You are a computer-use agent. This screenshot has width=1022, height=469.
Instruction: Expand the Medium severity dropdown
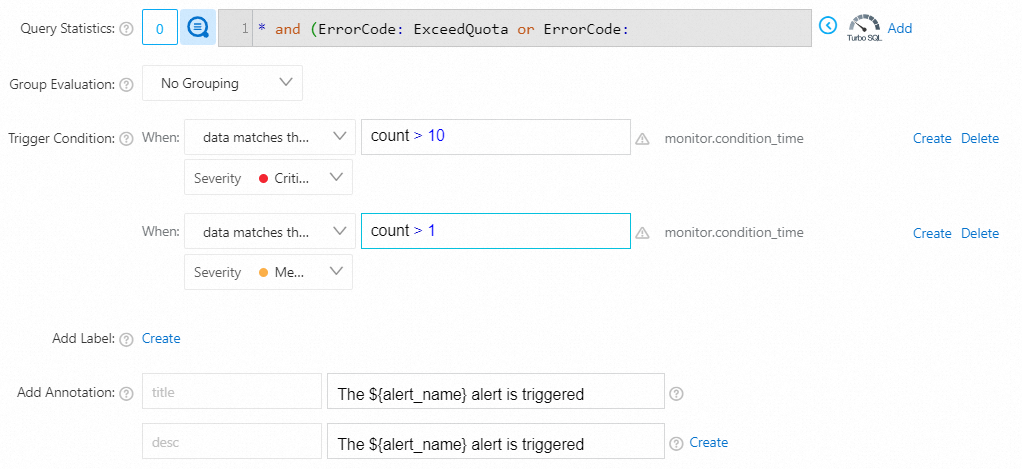pyautogui.click(x=268, y=272)
